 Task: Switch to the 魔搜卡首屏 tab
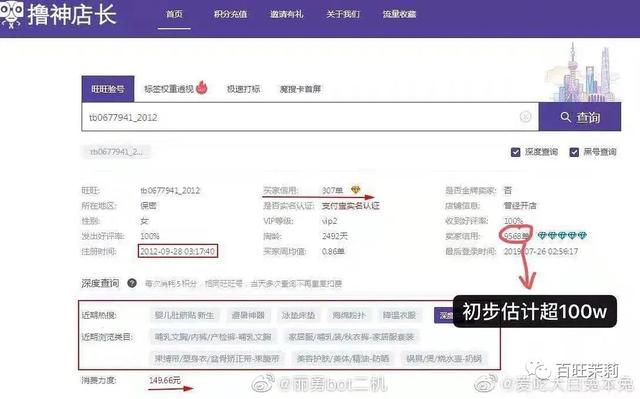(300, 89)
